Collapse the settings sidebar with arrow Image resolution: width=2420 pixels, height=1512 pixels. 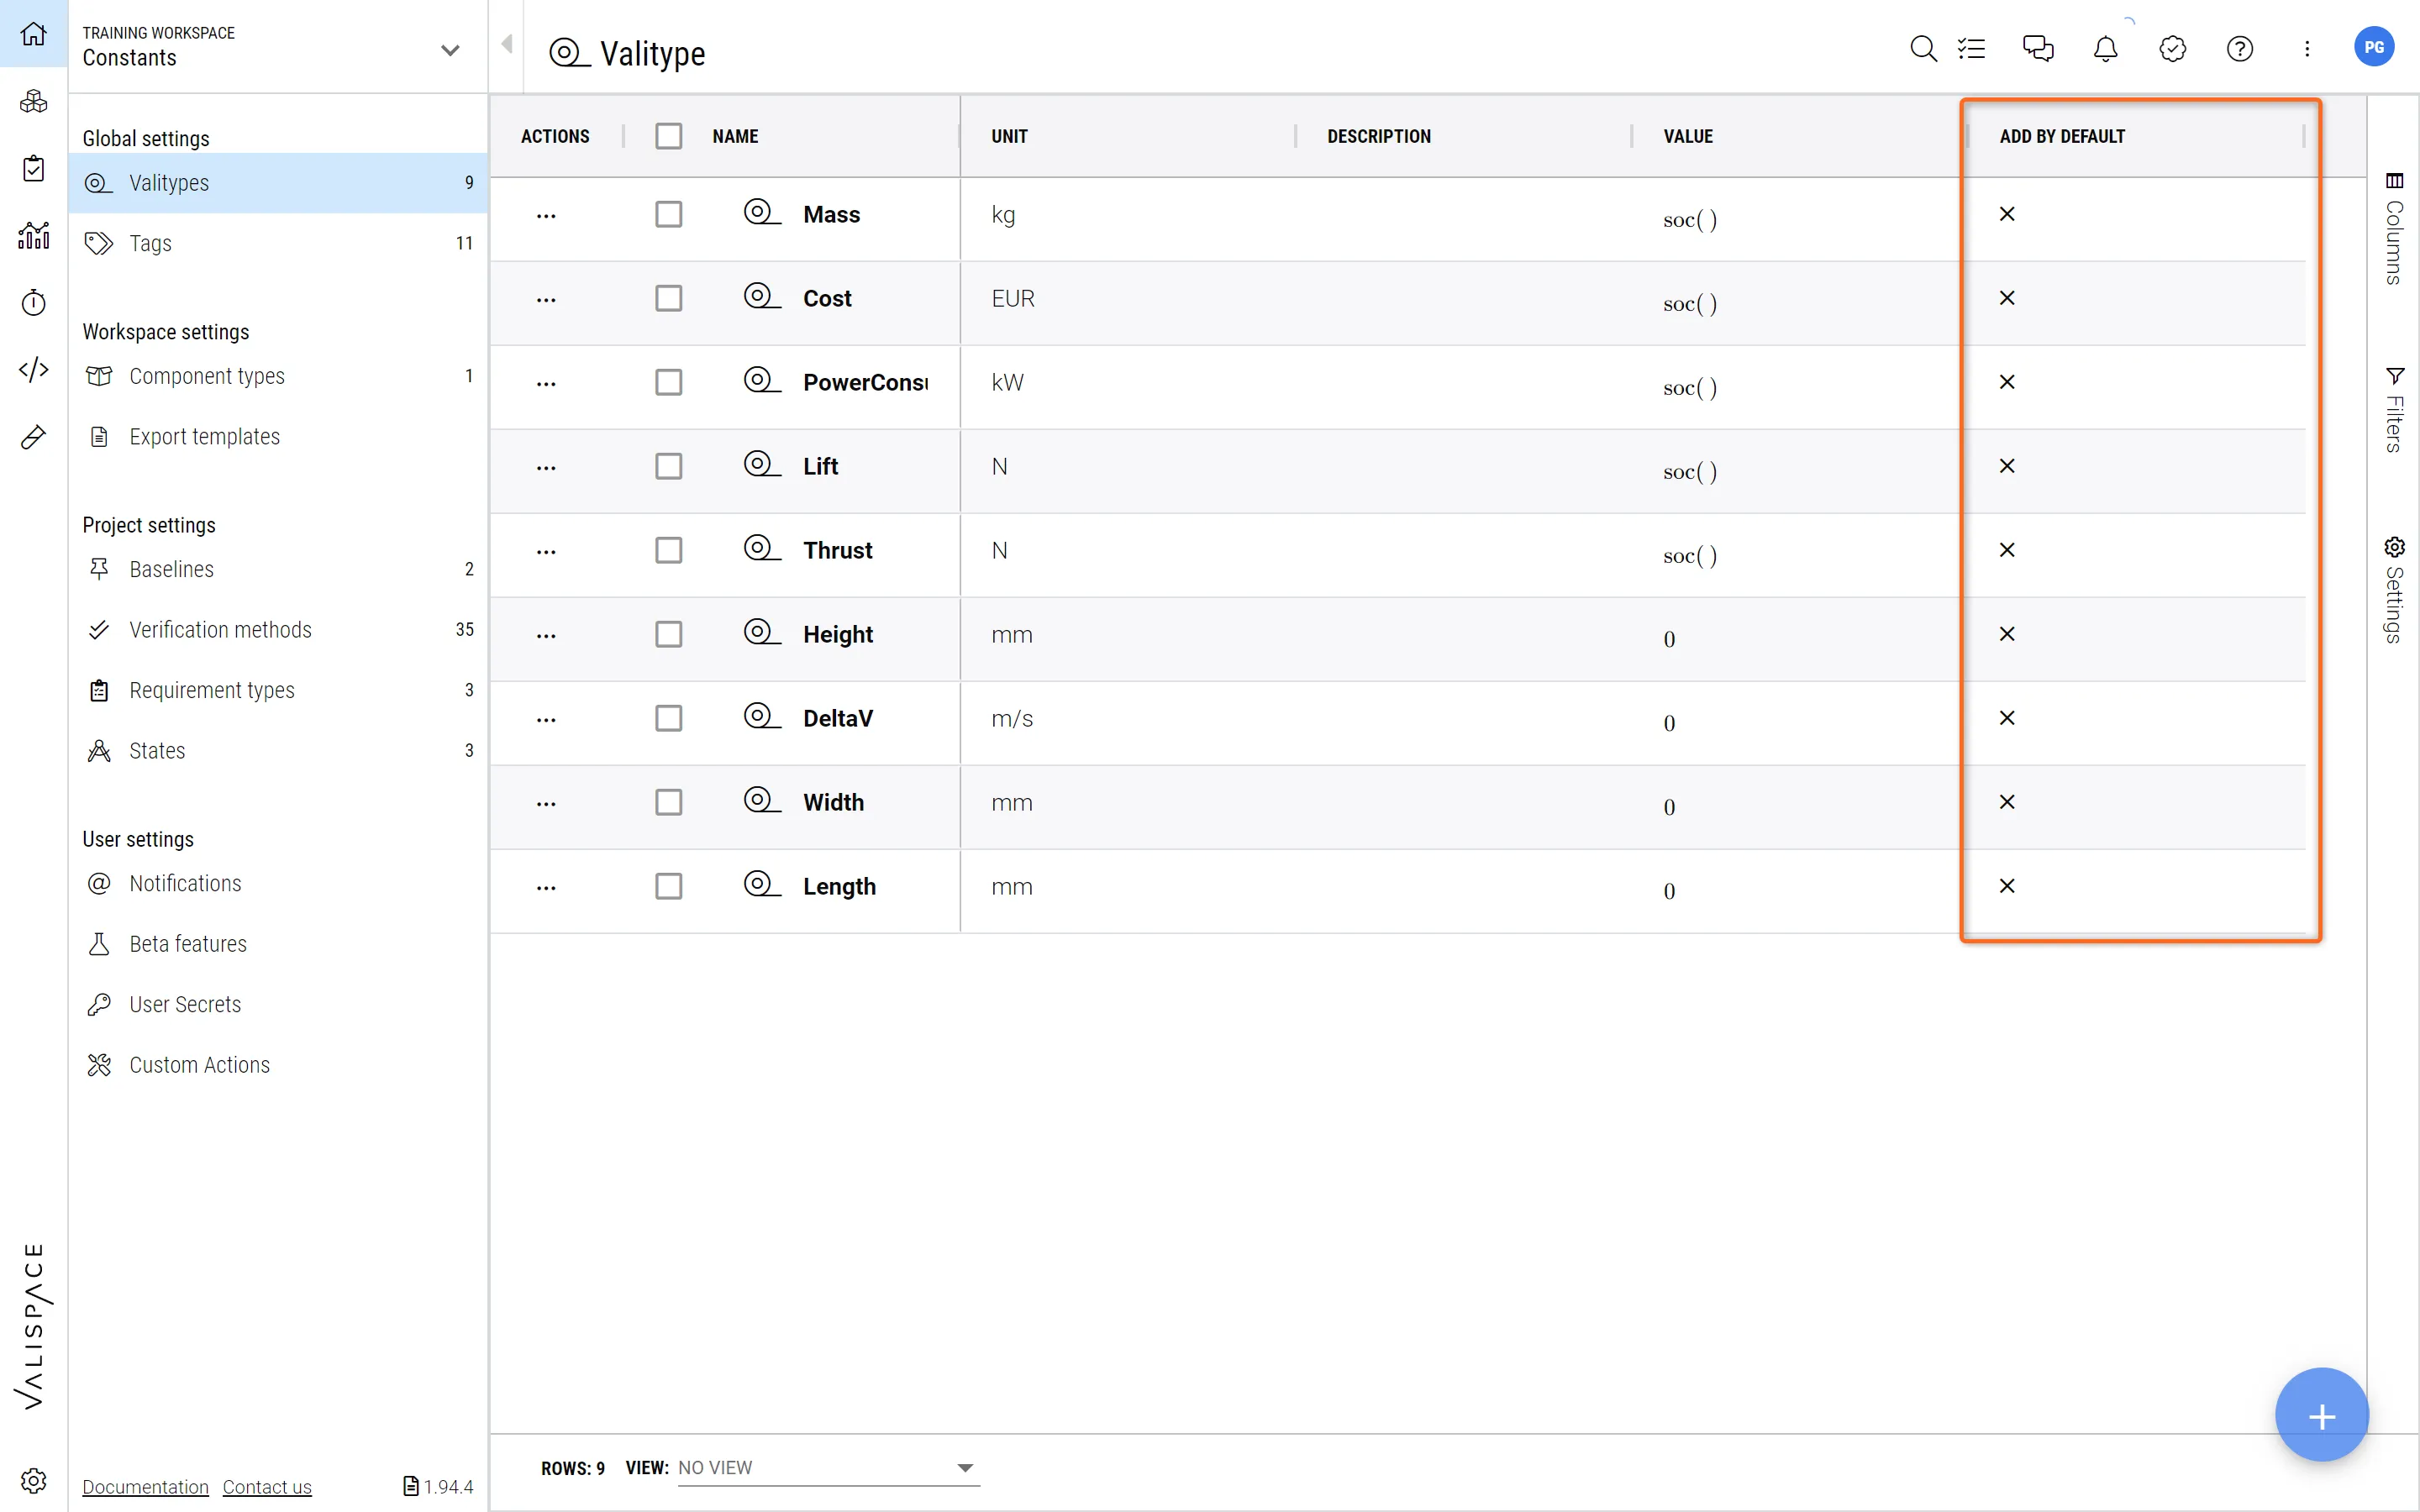[507, 44]
